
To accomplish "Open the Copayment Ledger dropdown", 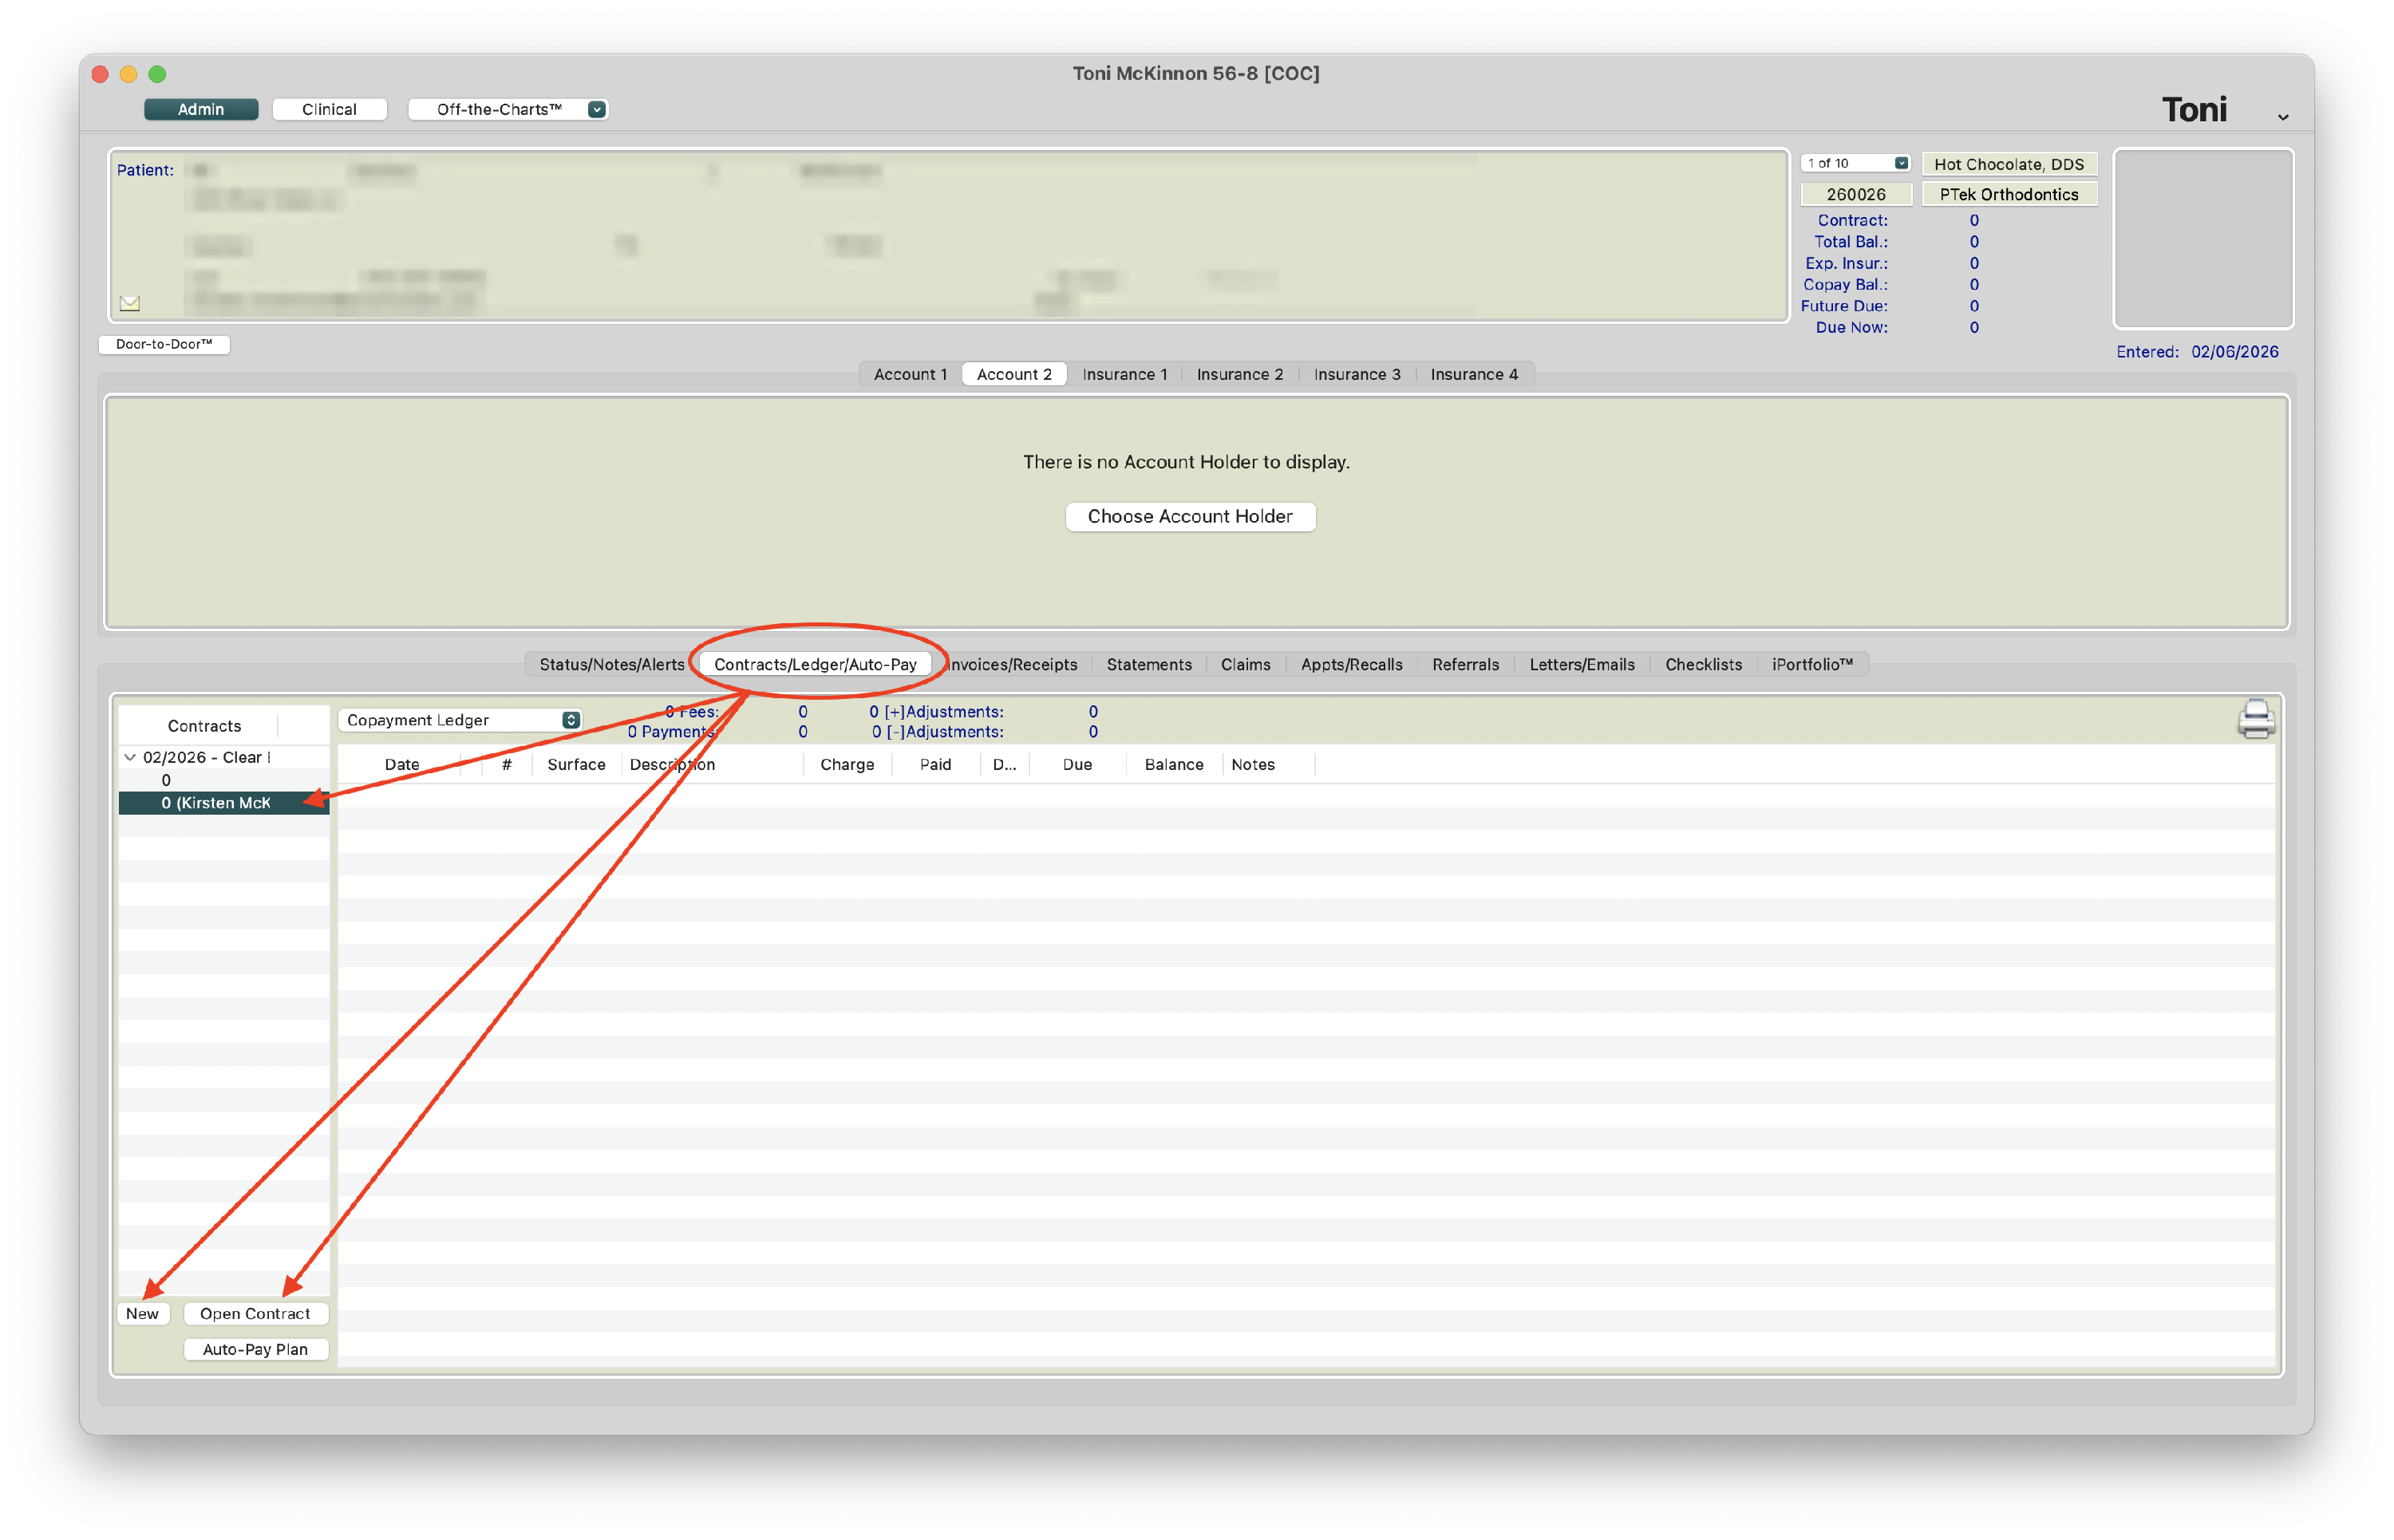I will click(459, 720).
